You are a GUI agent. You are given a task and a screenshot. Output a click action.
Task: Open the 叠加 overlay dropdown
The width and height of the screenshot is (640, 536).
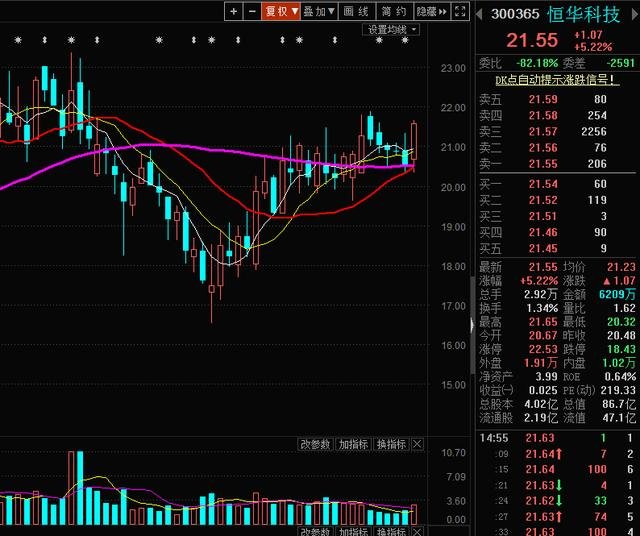pos(319,11)
